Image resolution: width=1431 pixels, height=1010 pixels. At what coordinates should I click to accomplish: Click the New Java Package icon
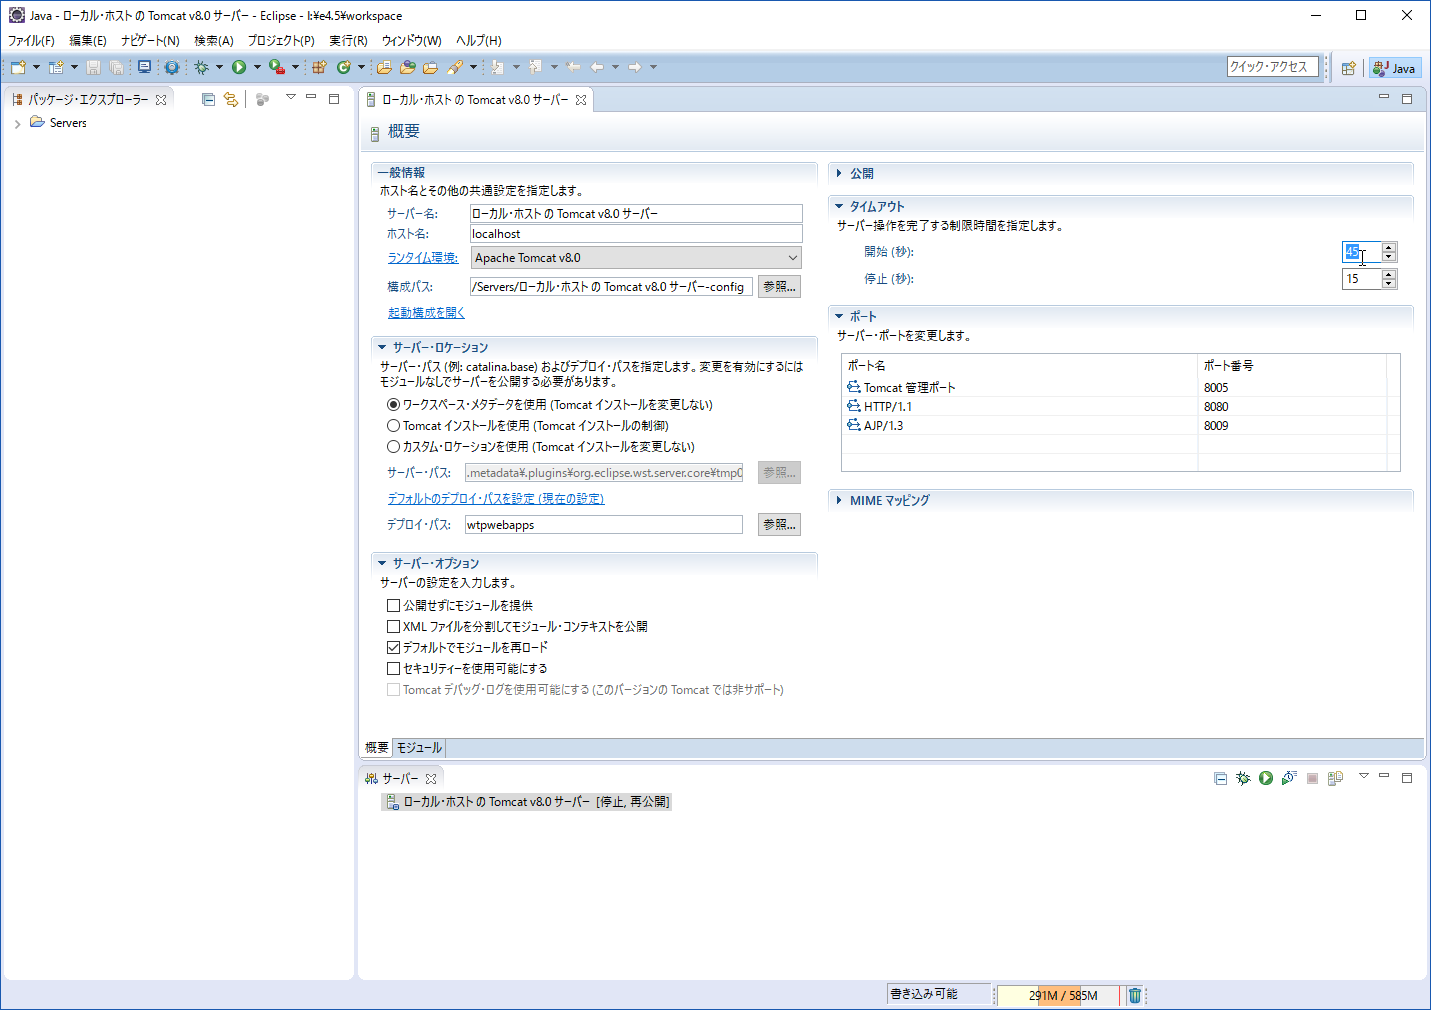click(x=319, y=67)
